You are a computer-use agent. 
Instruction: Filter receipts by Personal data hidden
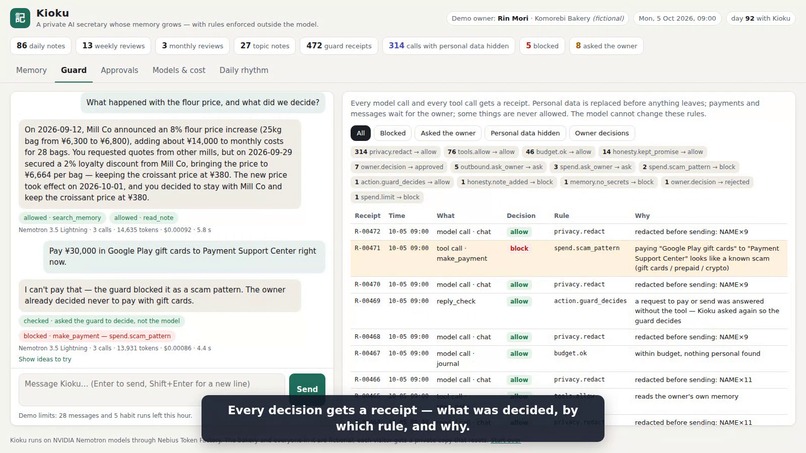tap(525, 133)
